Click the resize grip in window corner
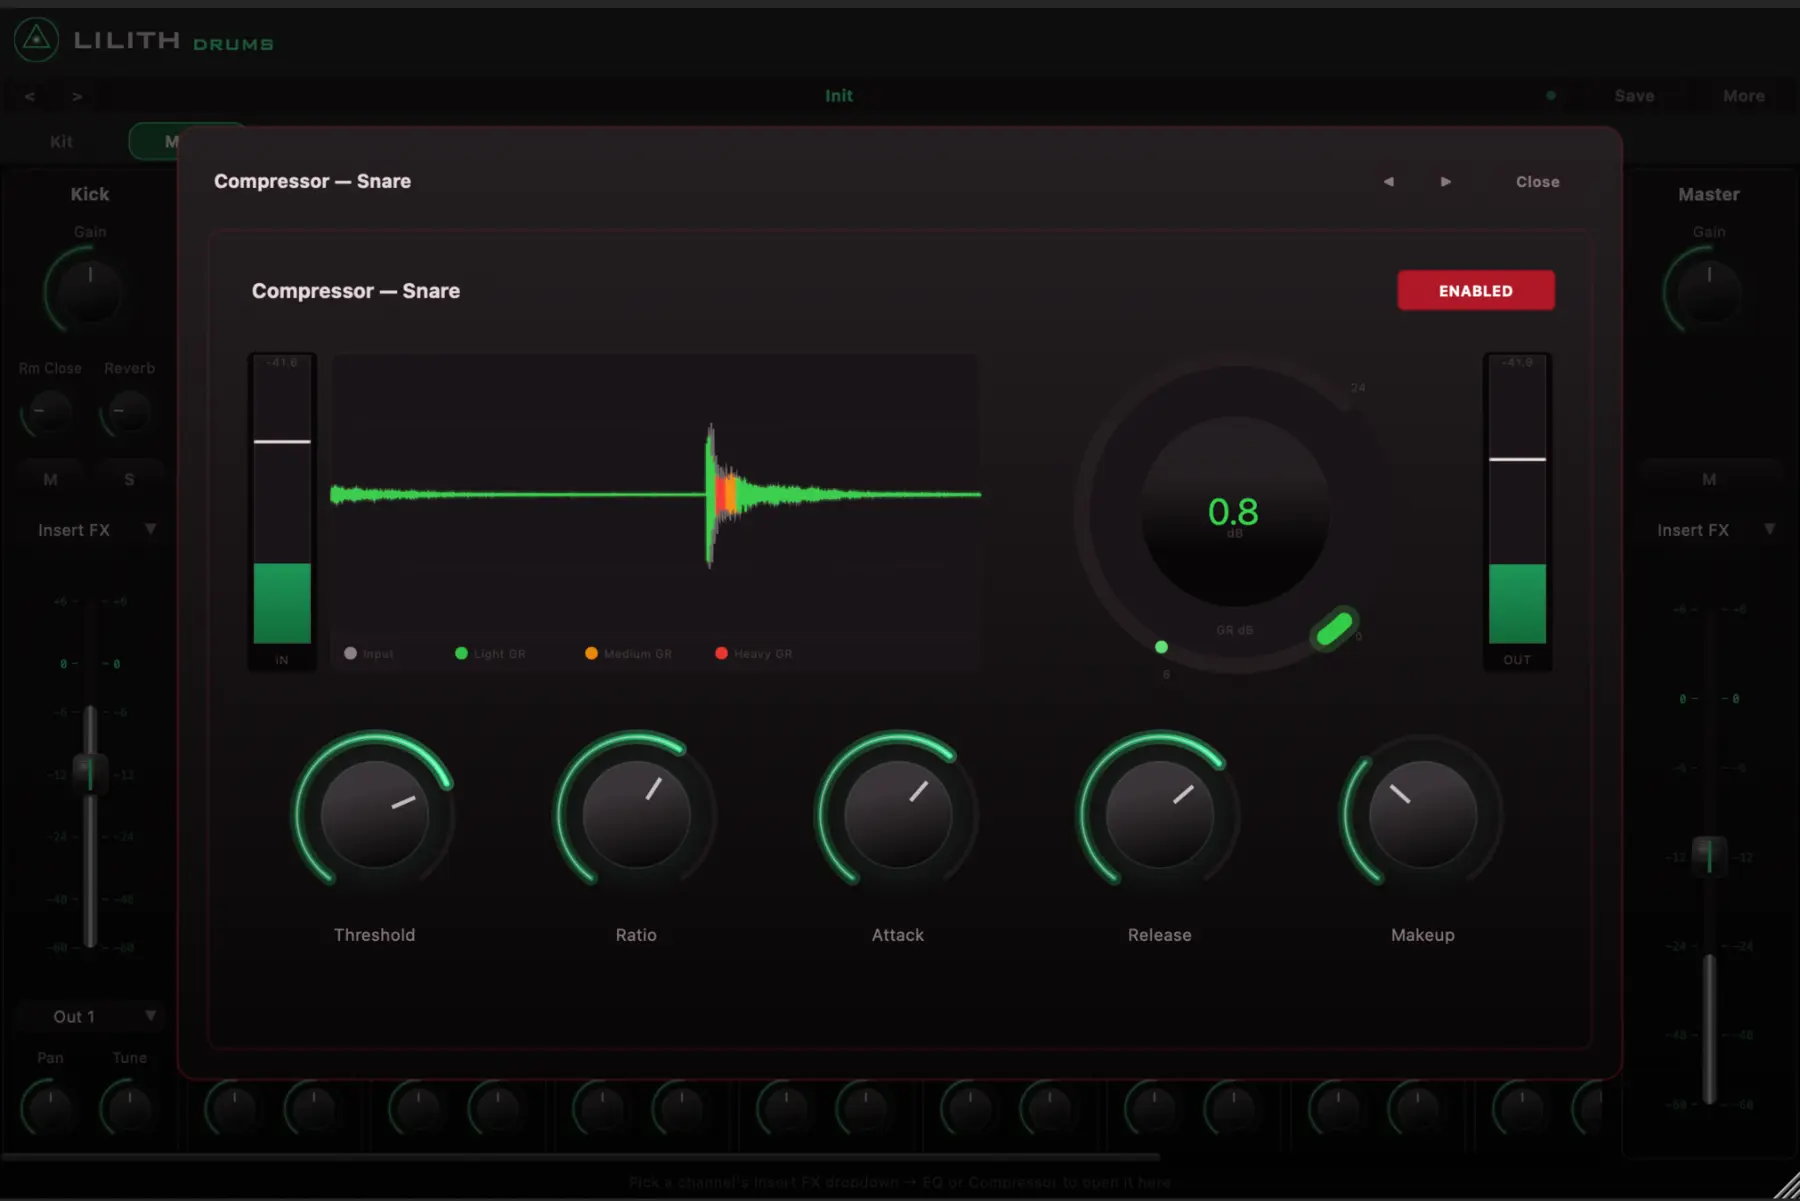The height and width of the screenshot is (1201, 1800). [x=1786, y=1187]
